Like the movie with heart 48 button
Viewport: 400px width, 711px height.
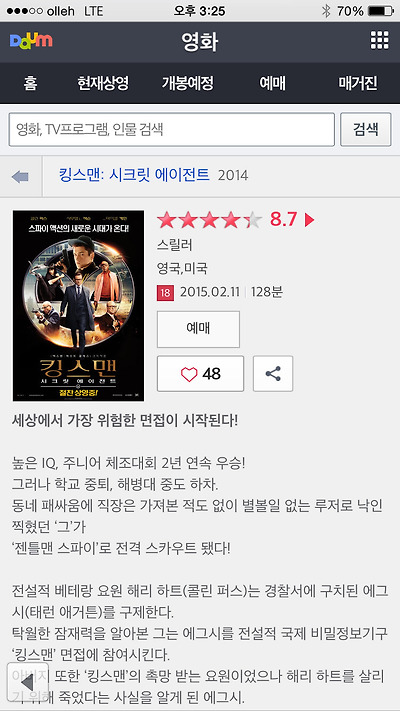click(x=200, y=374)
